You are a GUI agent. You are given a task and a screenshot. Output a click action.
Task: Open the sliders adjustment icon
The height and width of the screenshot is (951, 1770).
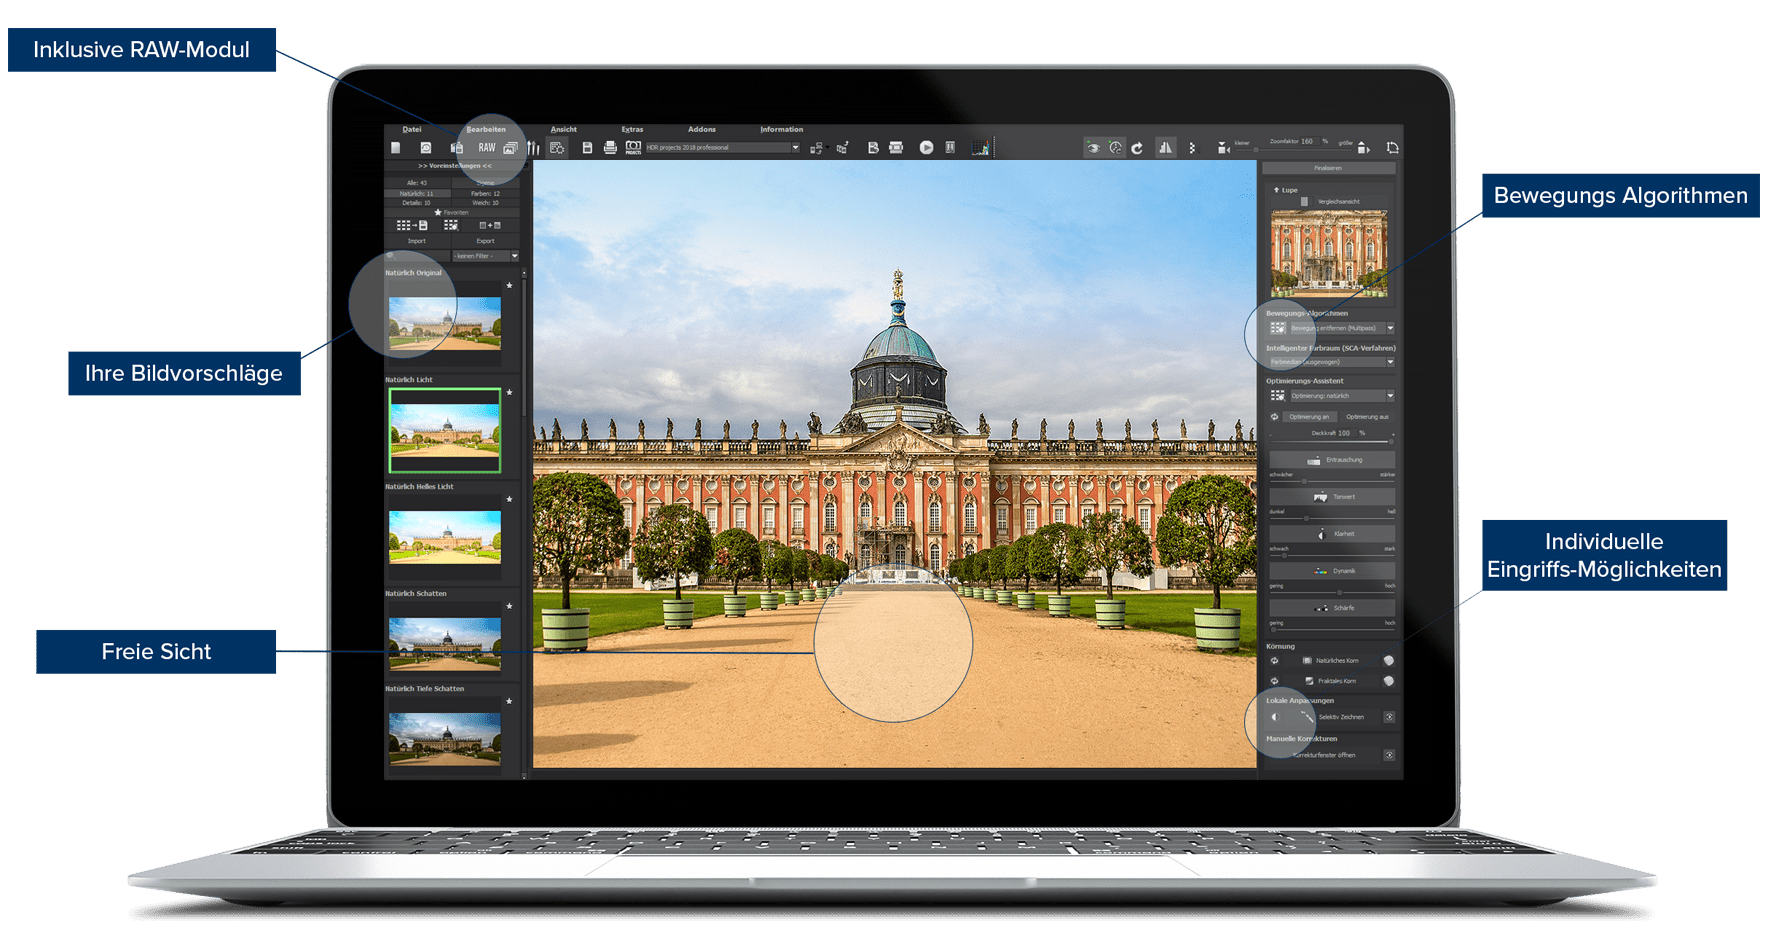(x=533, y=148)
